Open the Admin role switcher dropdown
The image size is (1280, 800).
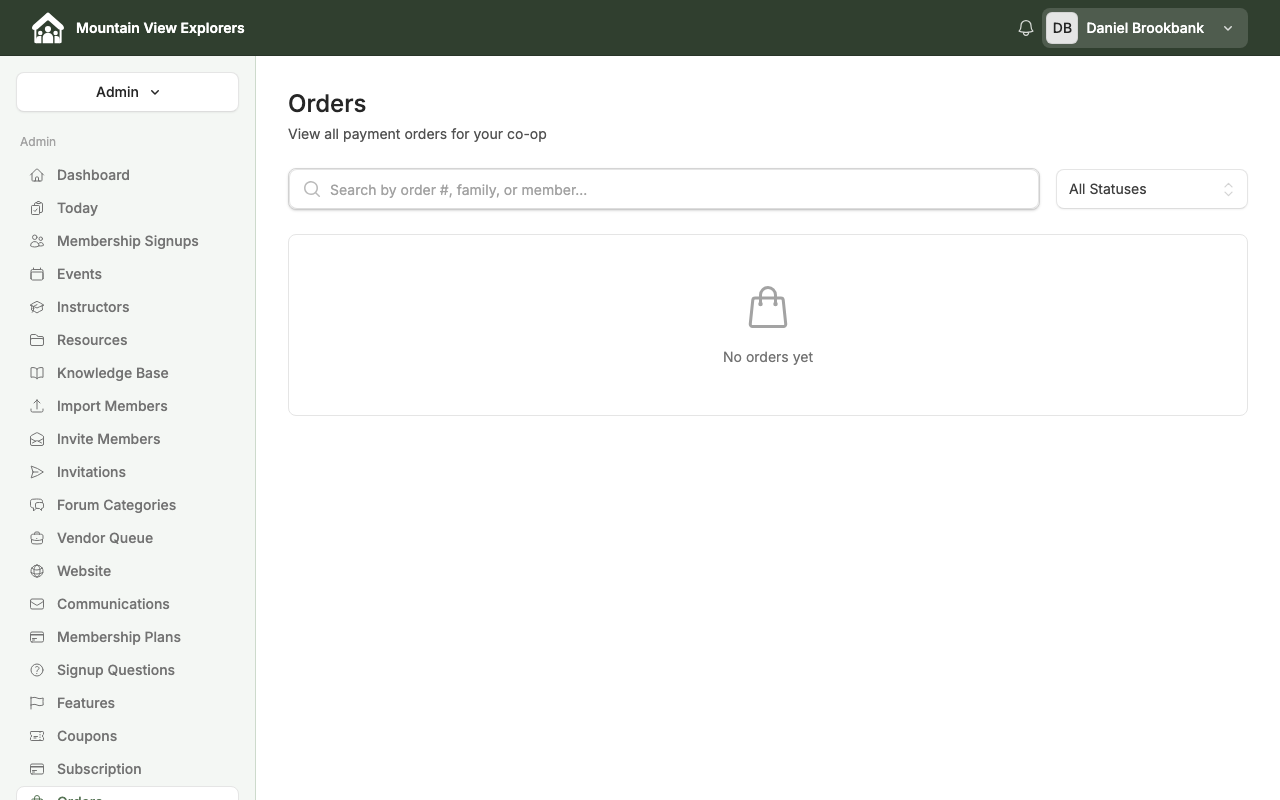tap(127, 92)
